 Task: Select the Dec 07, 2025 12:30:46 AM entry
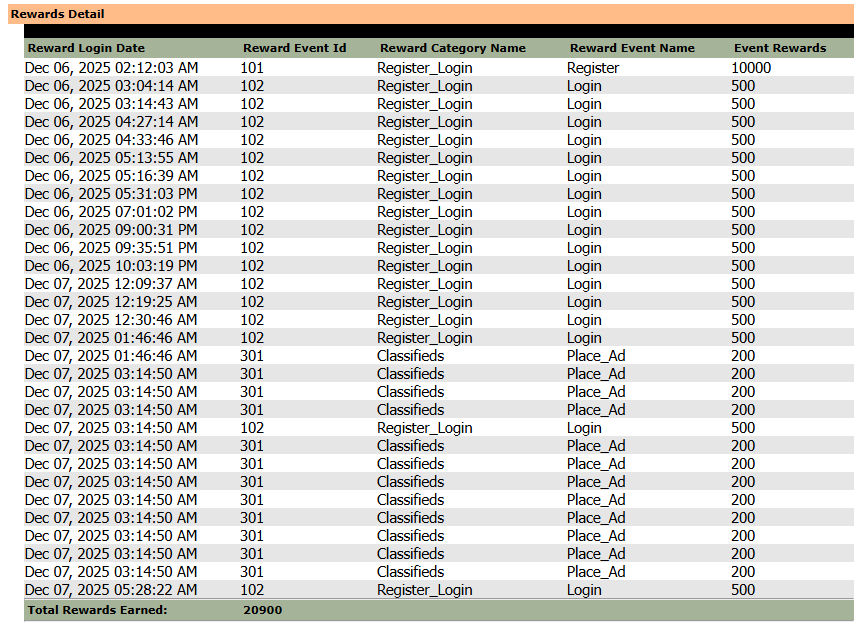coord(111,320)
